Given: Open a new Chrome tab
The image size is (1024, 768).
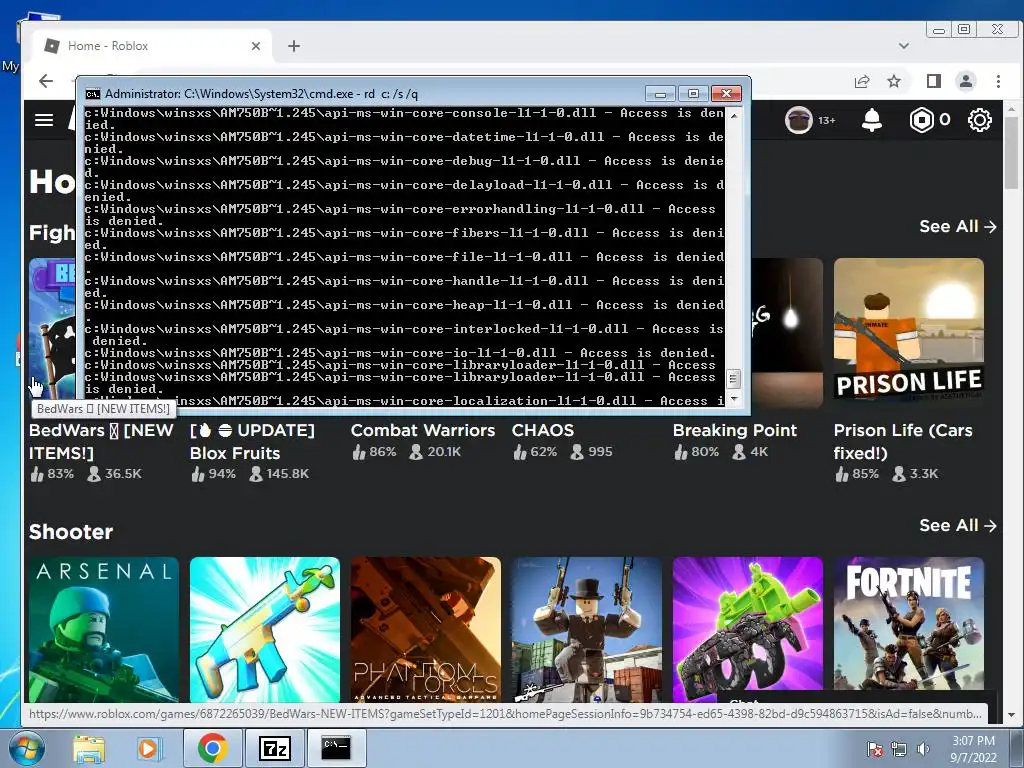Looking at the screenshot, I should pyautogui.click(x=294, y=46).
